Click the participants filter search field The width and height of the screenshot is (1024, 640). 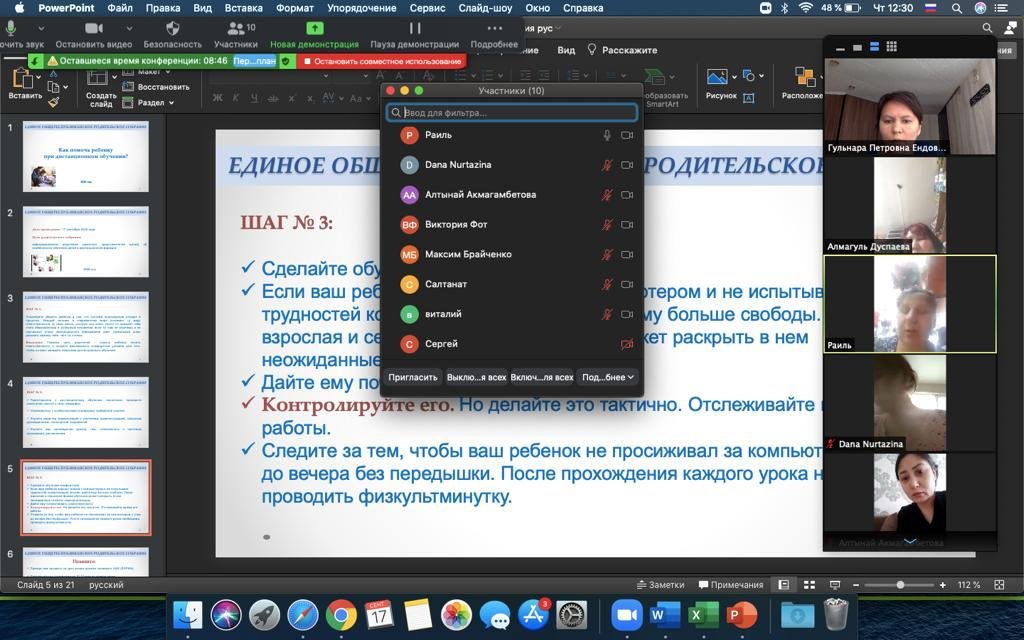512,113
